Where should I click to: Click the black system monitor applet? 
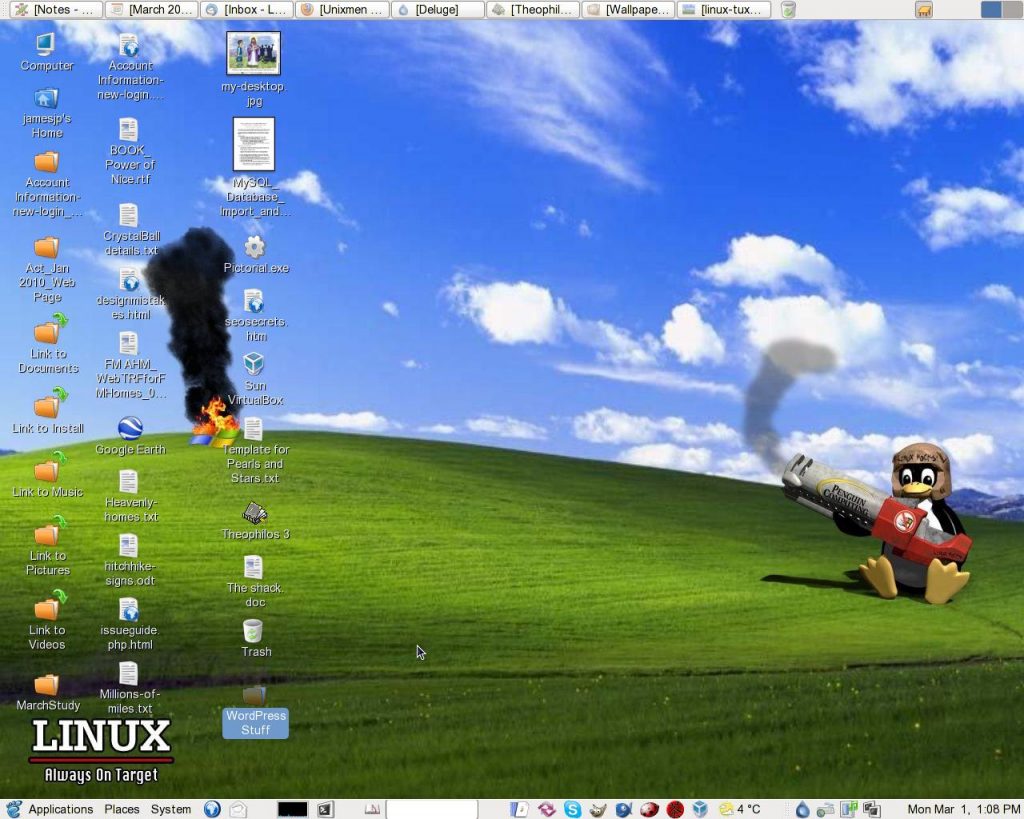pyautogui.click(x=293, y=809)
